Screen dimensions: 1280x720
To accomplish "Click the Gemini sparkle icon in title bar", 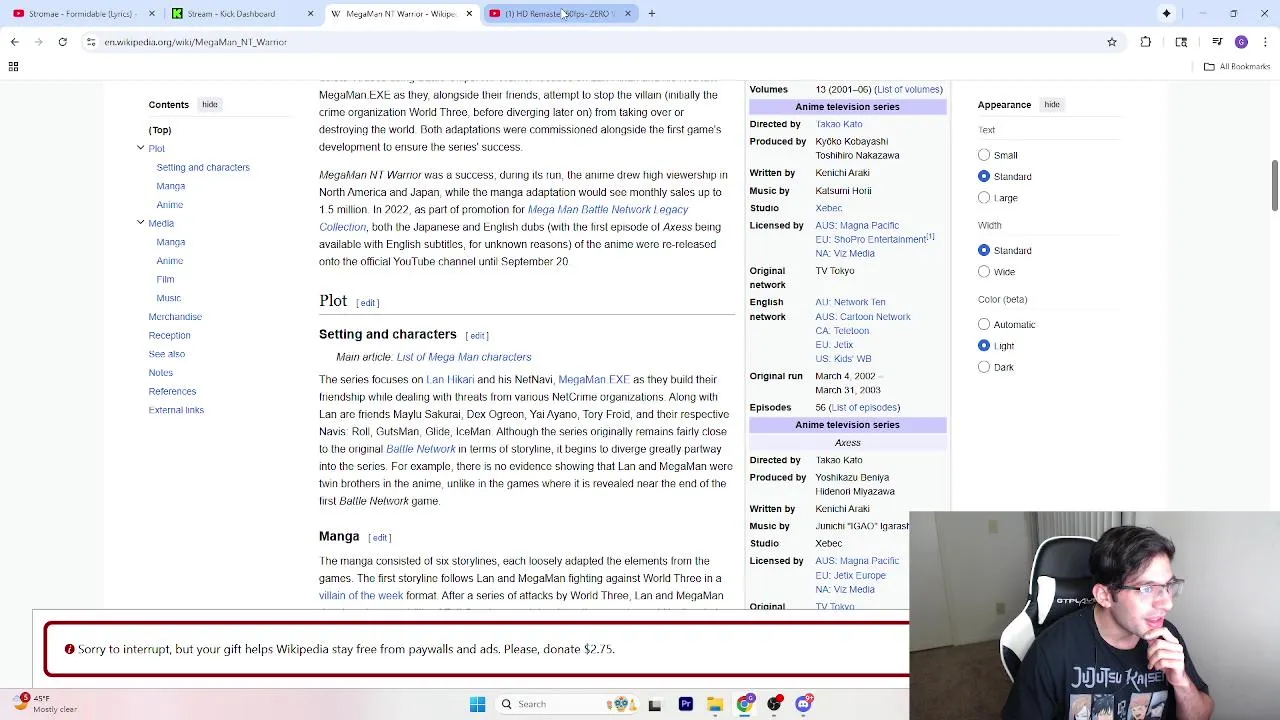I will [1166, 14].
